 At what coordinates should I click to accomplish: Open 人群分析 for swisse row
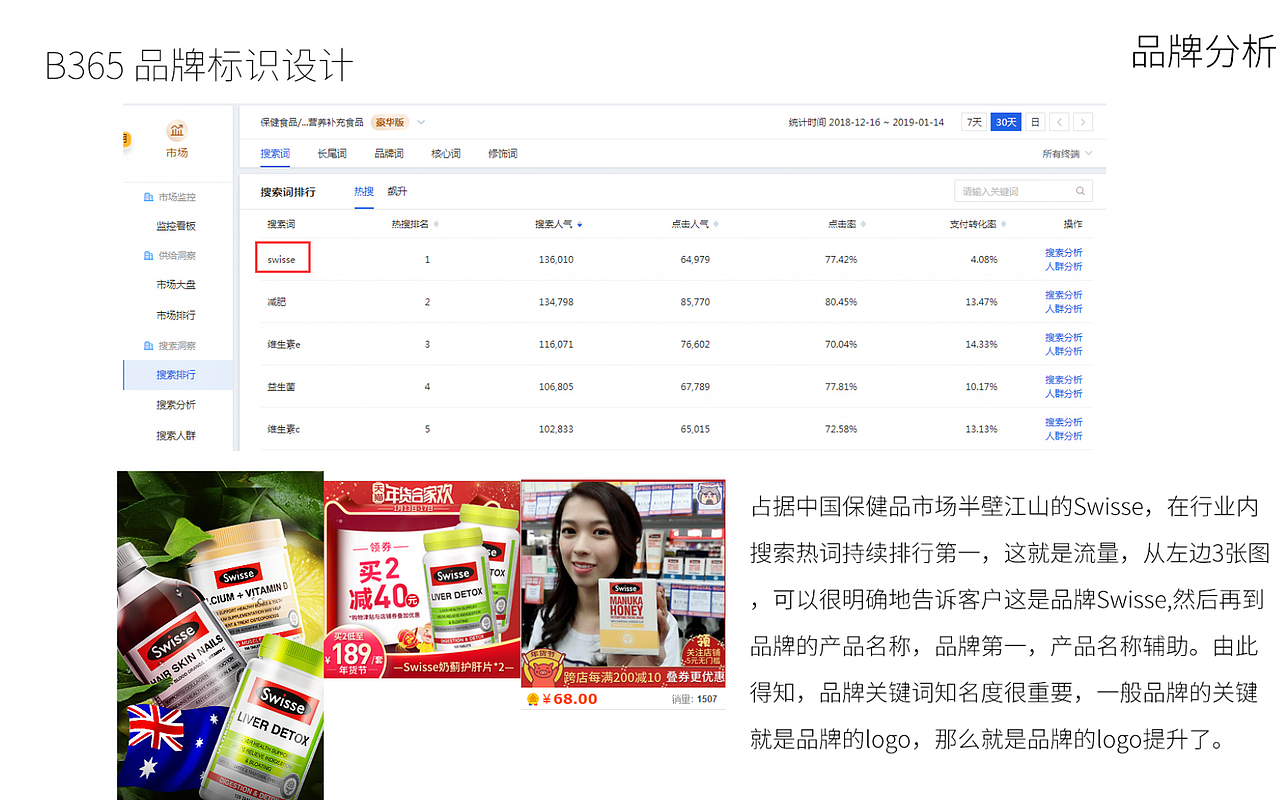click(x=1064, y=267)
